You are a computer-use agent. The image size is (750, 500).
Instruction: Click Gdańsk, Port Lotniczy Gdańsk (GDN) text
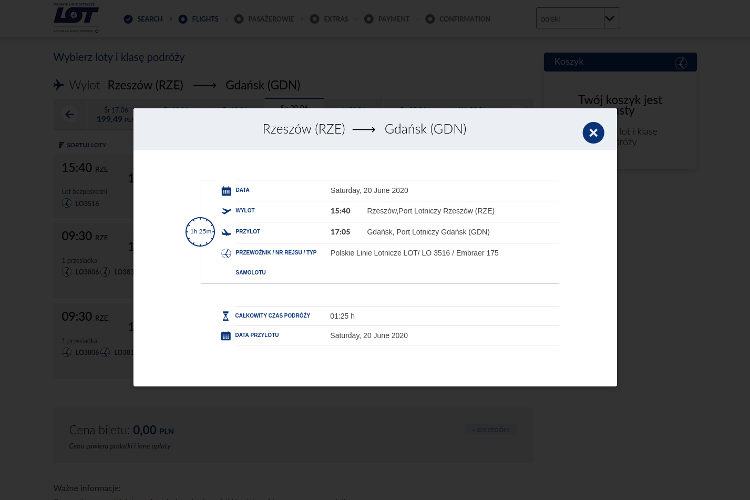point(428,232)
